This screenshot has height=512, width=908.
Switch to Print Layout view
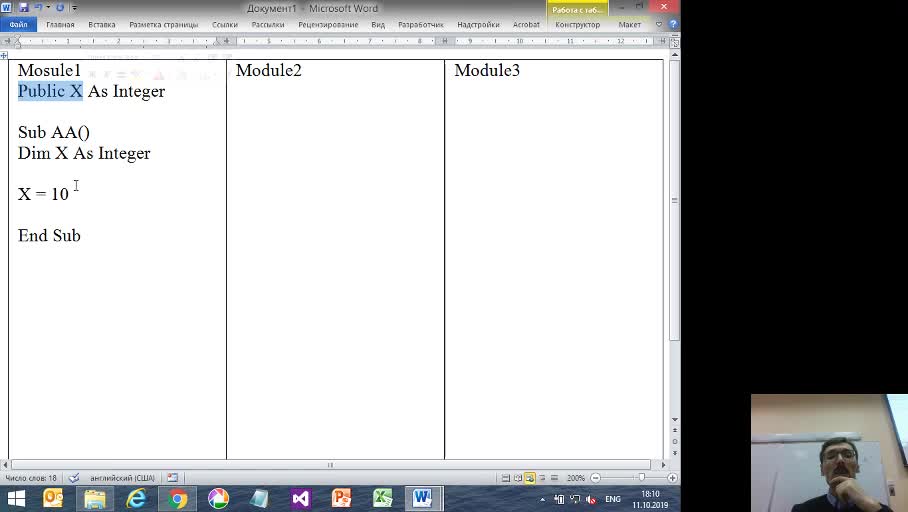point(506,478)
